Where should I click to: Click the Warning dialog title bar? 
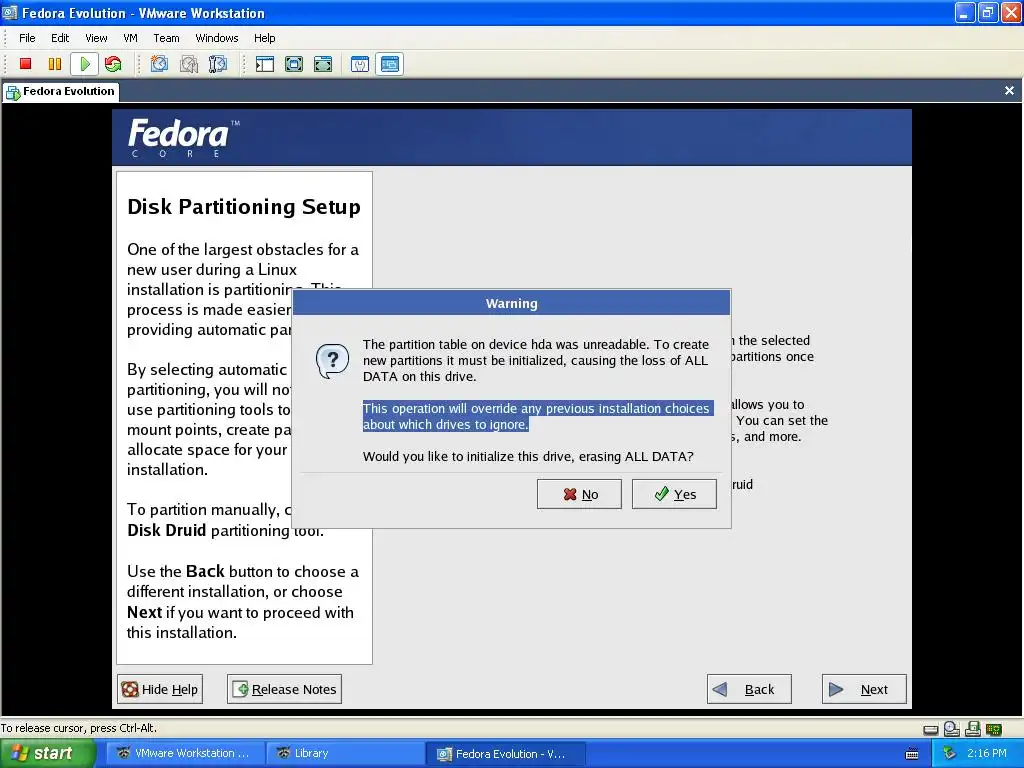tap(511, 303)
